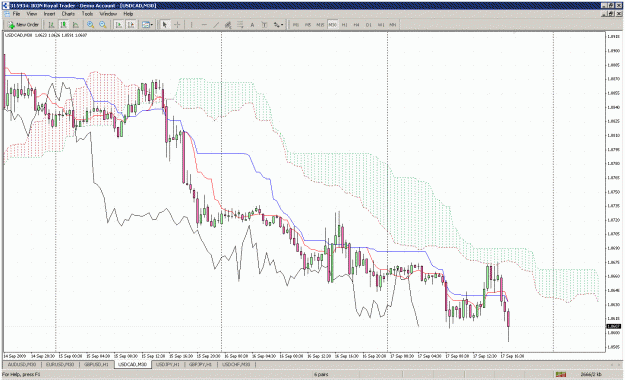Switch timeframe to M5
625x380 pixels.
point(308,25)
